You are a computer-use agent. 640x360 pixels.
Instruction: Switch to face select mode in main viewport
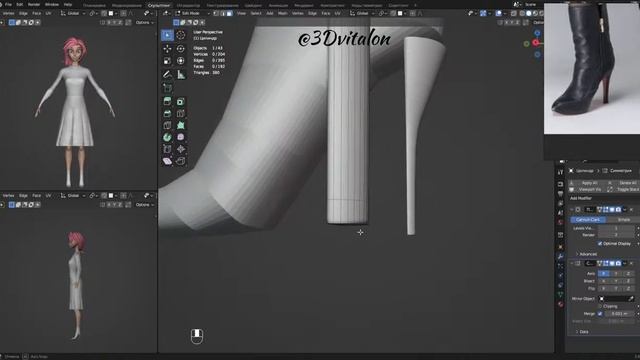[x=229, y=13]
